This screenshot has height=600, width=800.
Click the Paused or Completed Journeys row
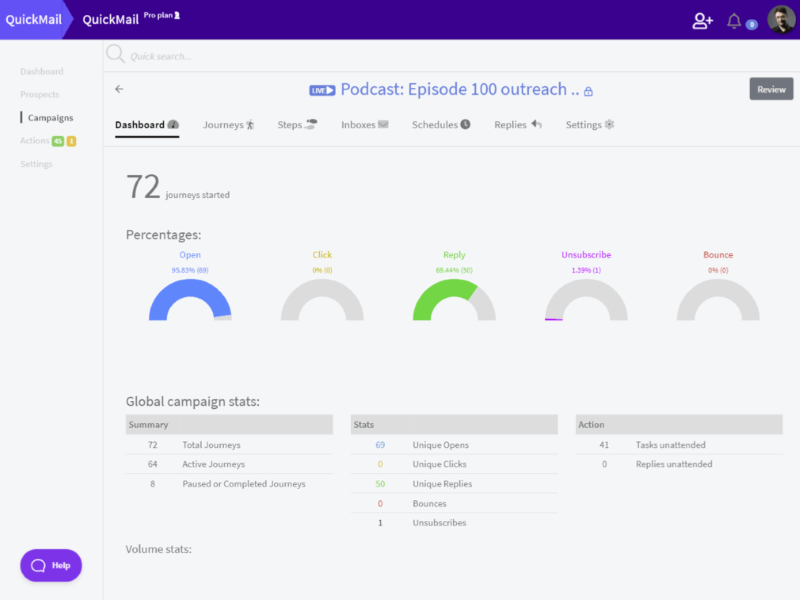click(229, 484)
